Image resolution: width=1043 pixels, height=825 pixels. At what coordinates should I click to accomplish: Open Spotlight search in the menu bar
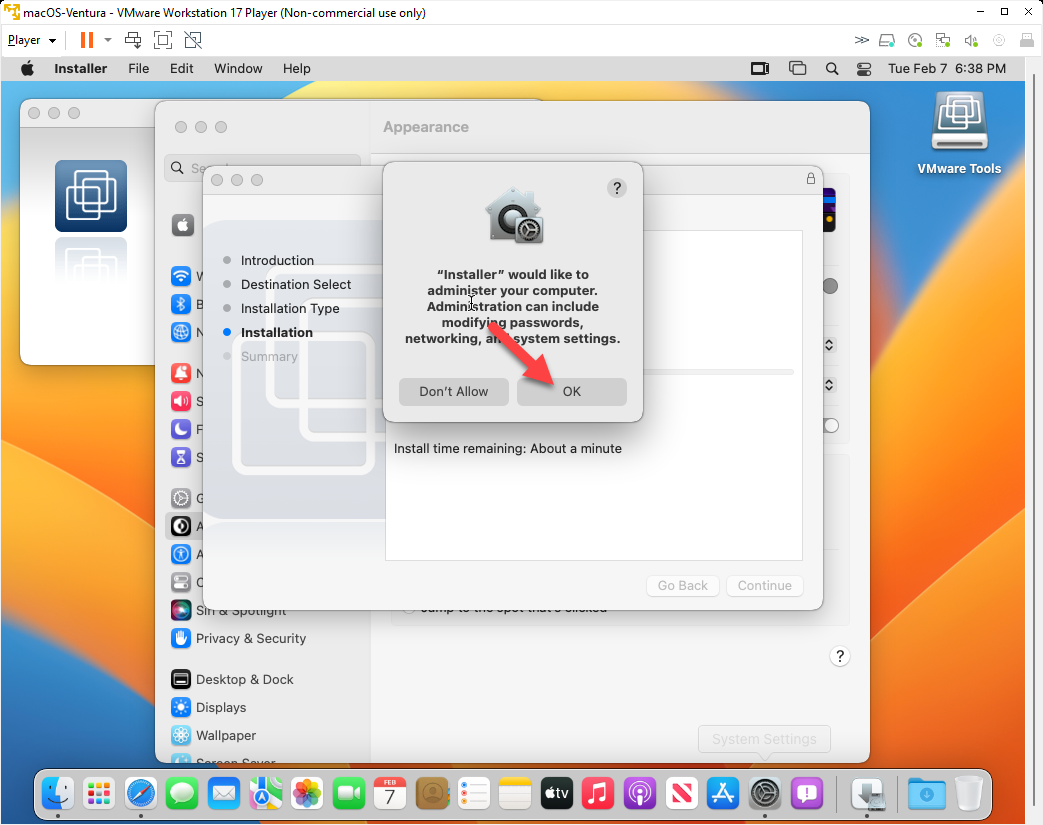point(832,69)
